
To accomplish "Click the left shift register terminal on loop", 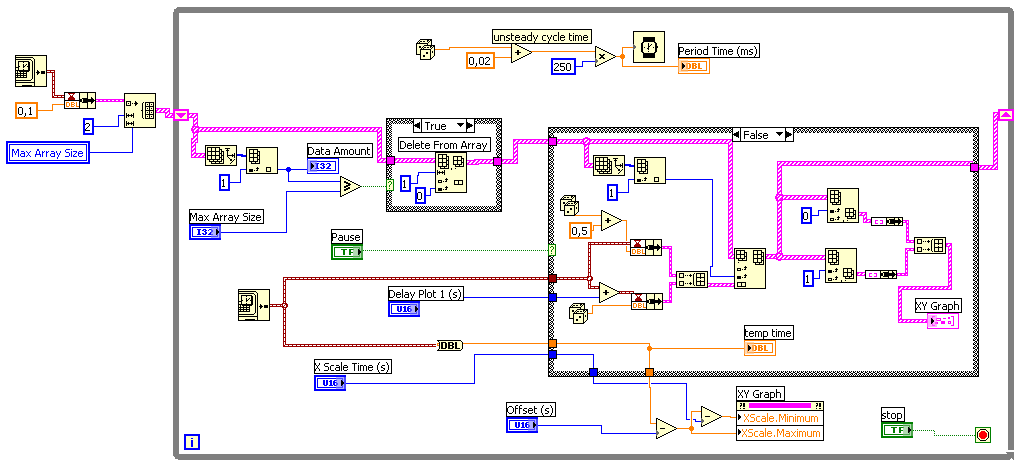I will point(181,115).
